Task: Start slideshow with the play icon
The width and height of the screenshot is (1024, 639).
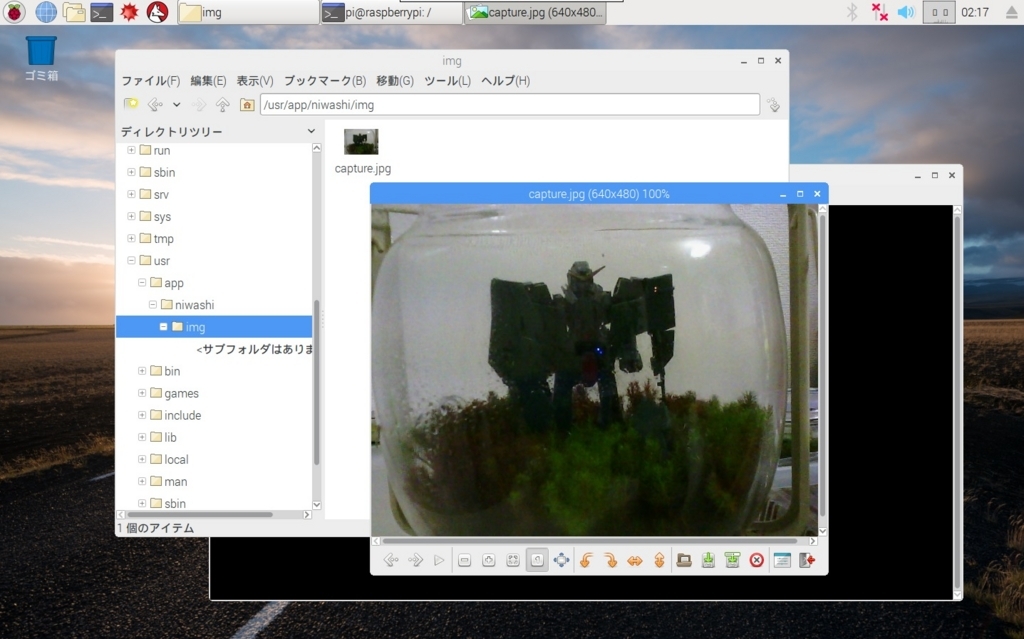Action: pyautogui.click(x=440, y=560)
